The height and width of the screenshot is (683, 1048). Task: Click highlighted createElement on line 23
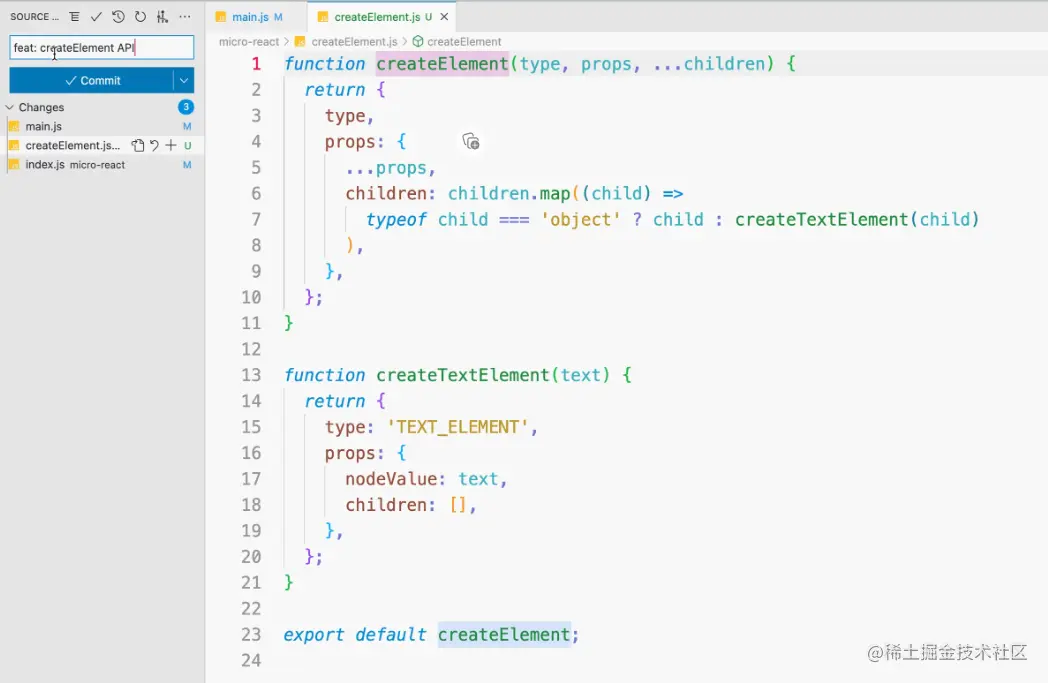click(x=504, y=634)
